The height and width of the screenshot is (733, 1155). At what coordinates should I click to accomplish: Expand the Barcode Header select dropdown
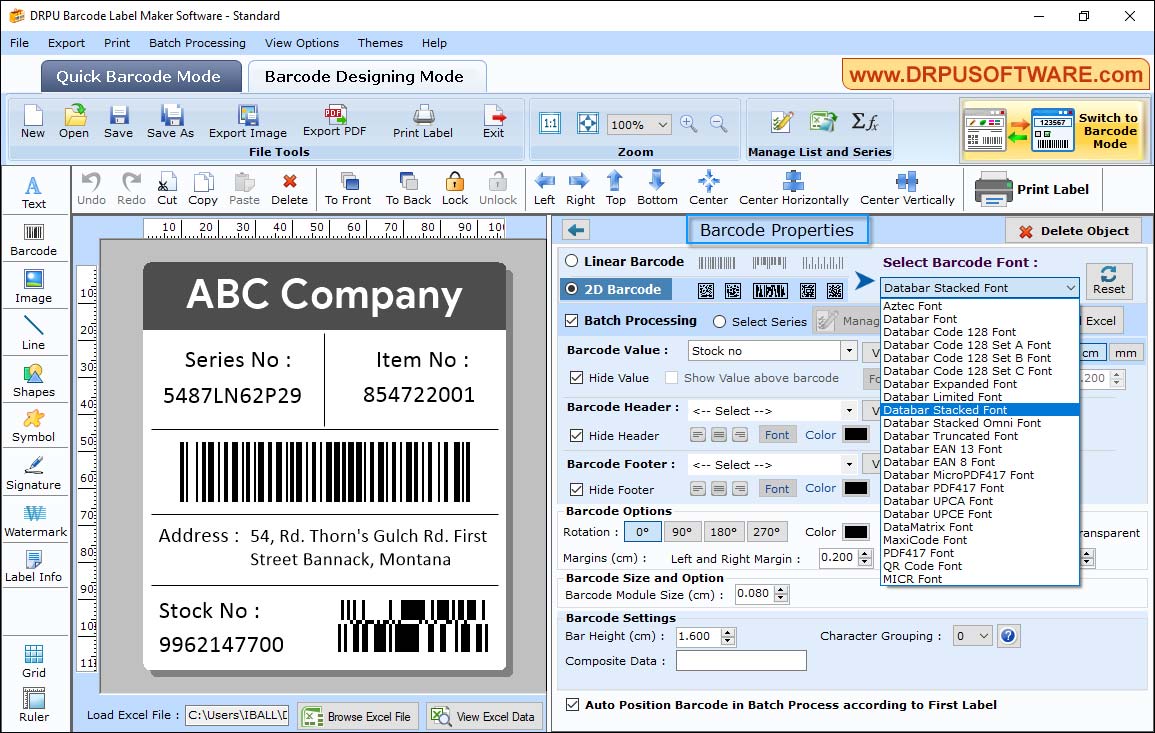point(847,409)
